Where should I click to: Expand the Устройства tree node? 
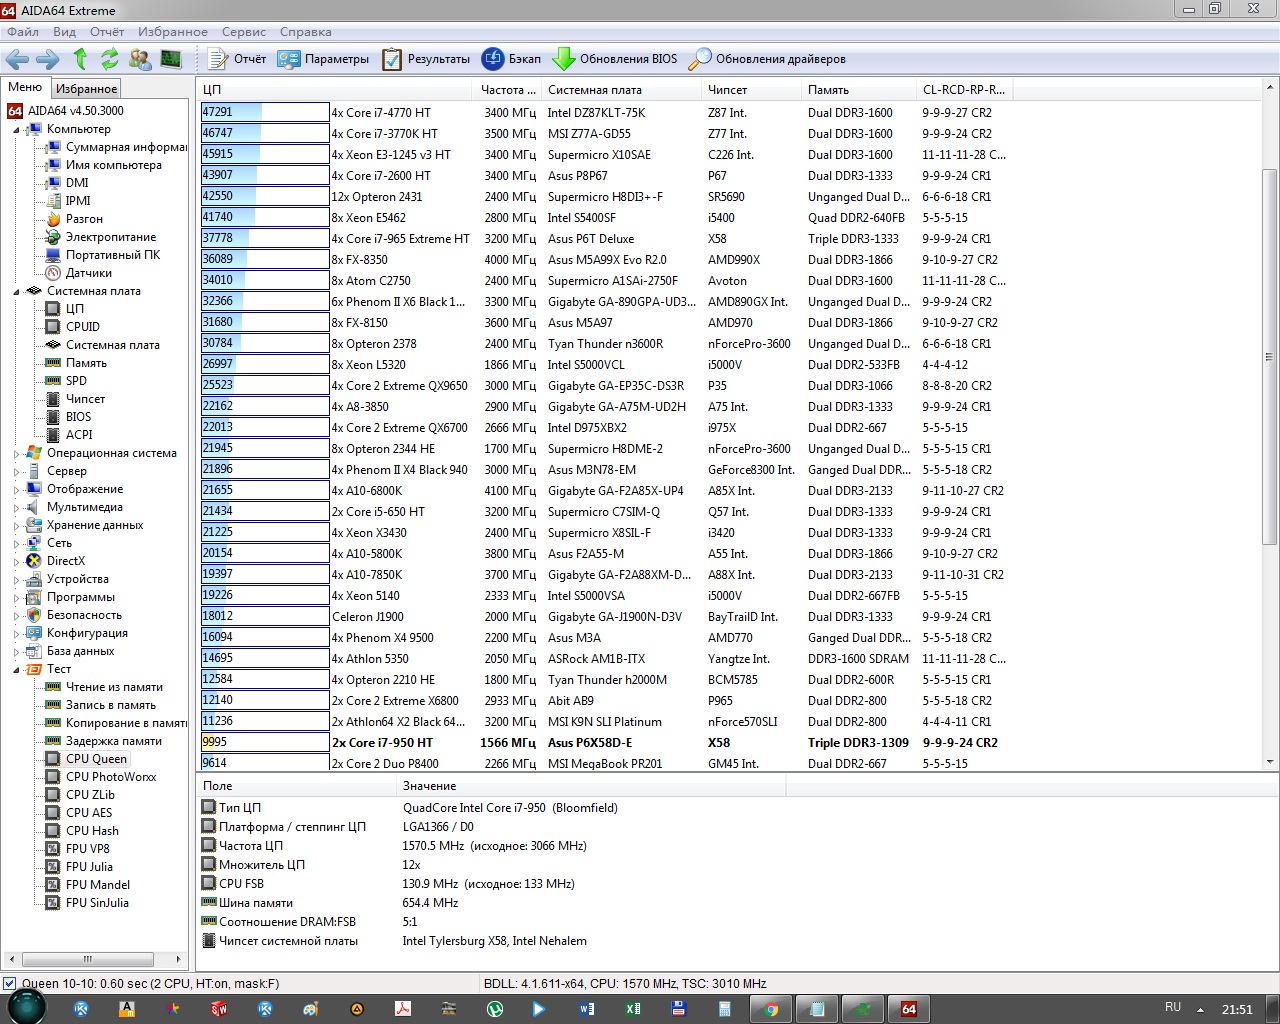(16, 580)
